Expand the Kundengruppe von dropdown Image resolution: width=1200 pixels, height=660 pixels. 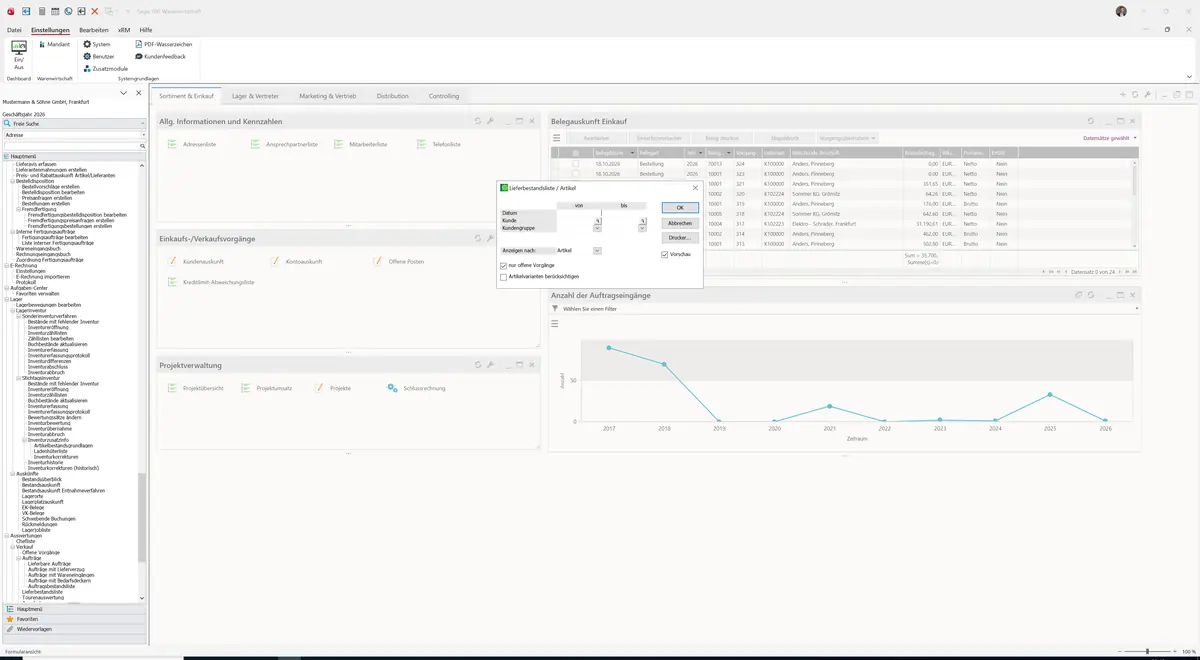pos(597,228)
